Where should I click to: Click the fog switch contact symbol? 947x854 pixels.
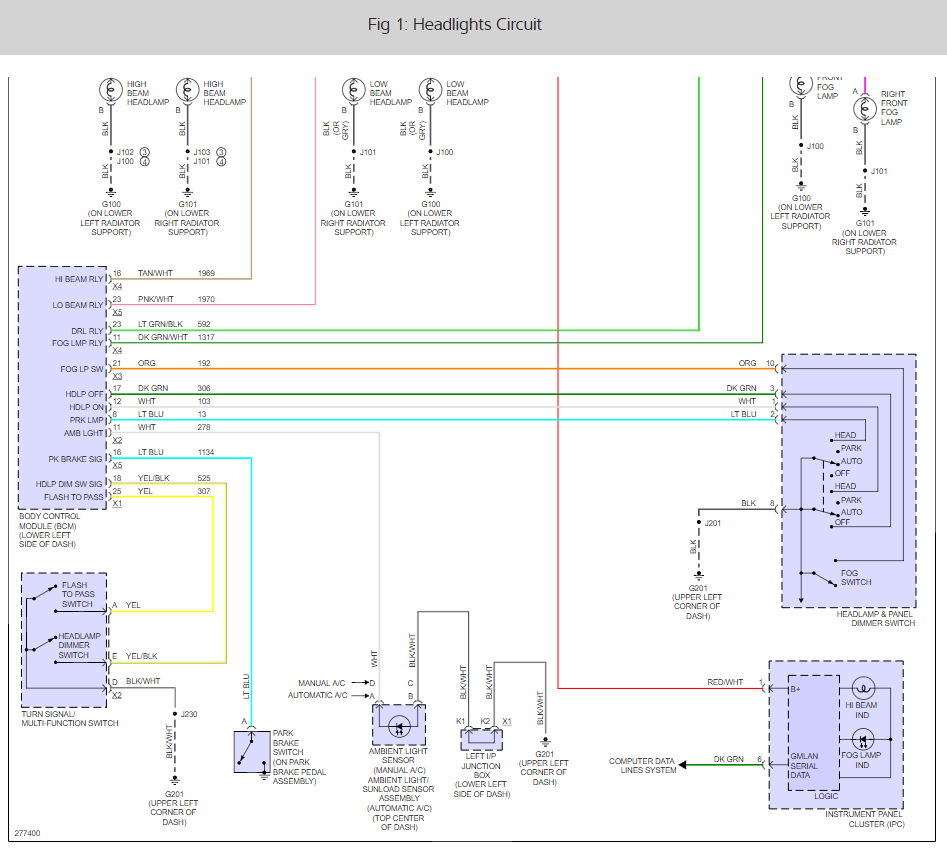coord(824,578)
